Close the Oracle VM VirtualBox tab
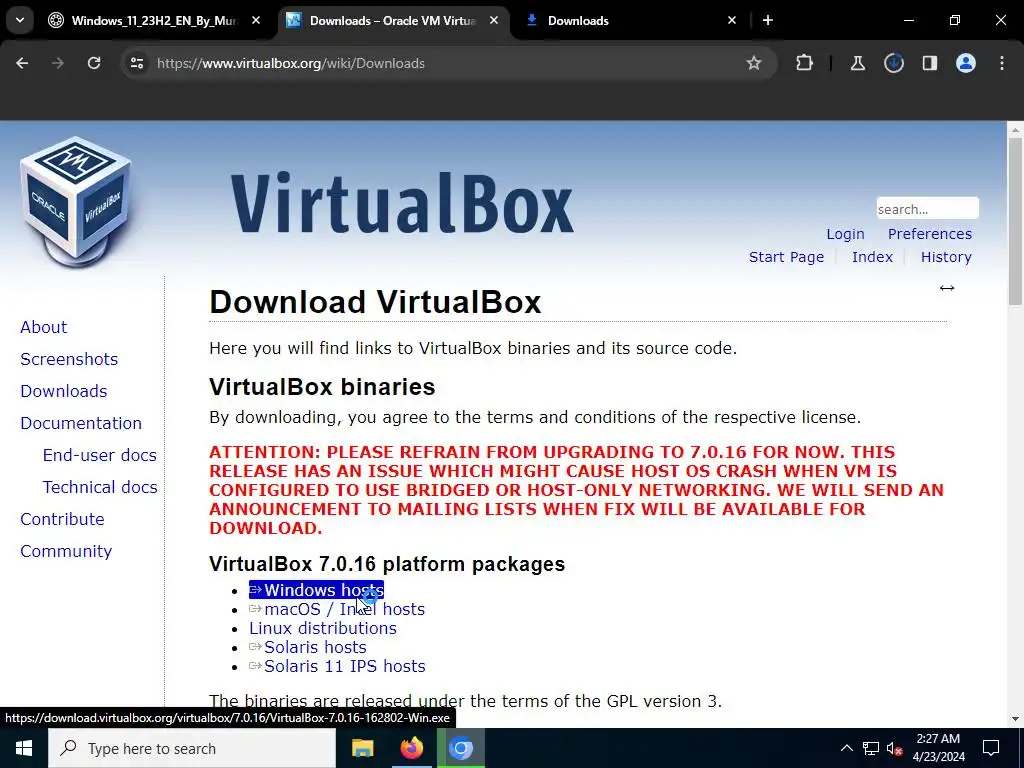Image resolution: width=1024 pixels, height=768 pixels. 494,20
